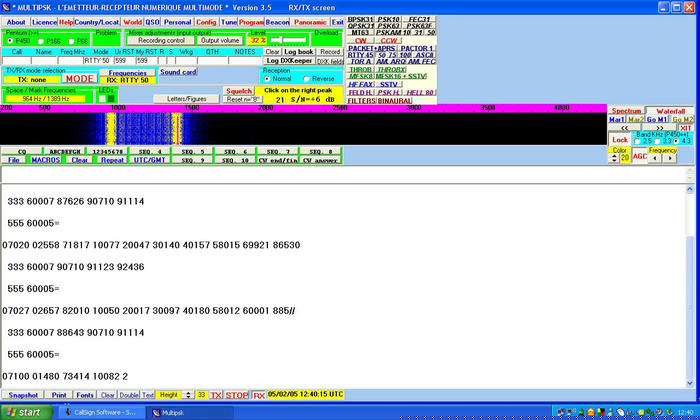Click the Log DXKeeper button
This screenshot has width=700, height=420.
pos(289,61)
